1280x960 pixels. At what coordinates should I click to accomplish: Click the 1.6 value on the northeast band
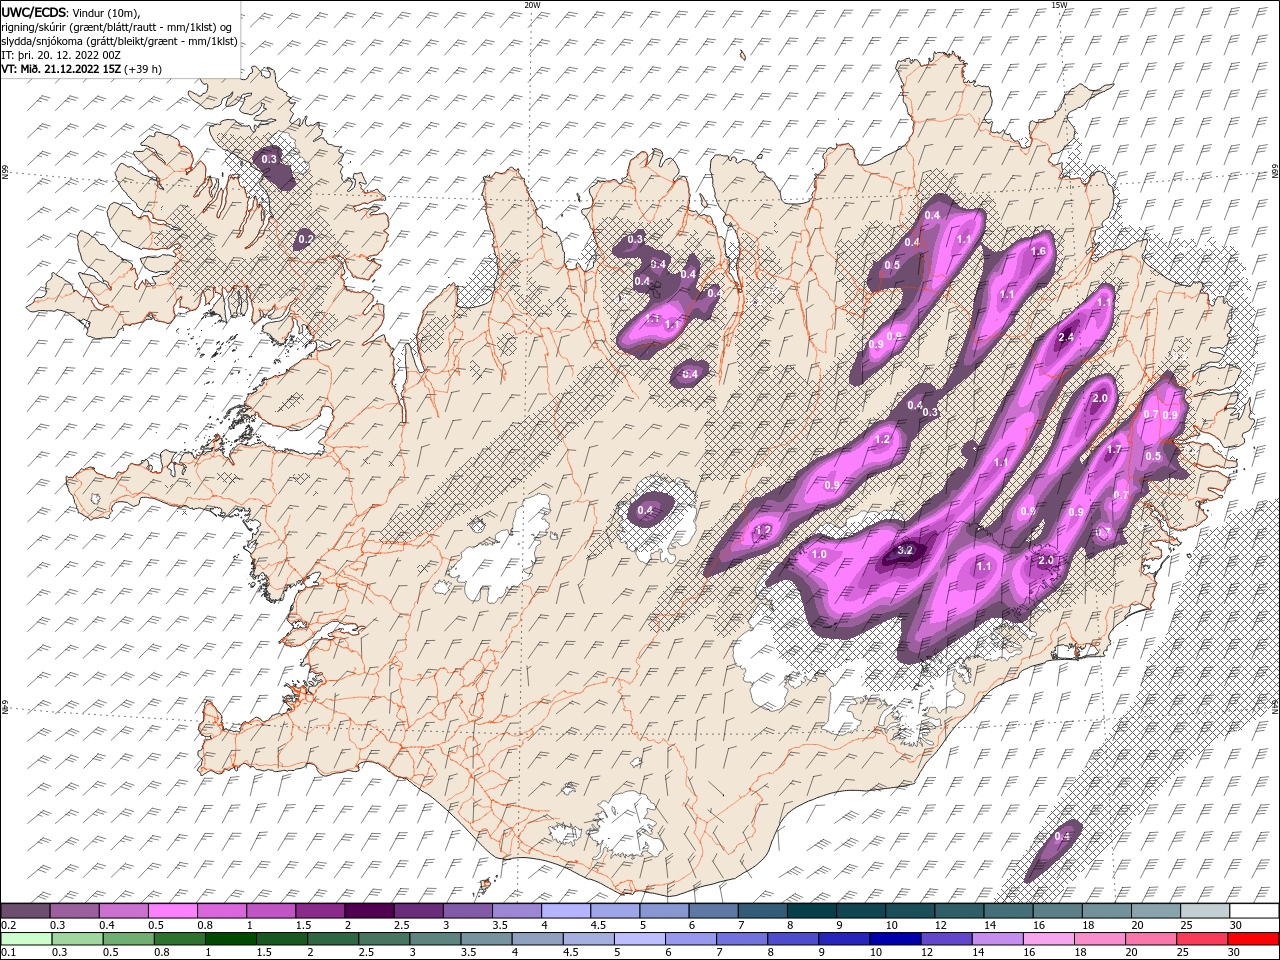1038,251
